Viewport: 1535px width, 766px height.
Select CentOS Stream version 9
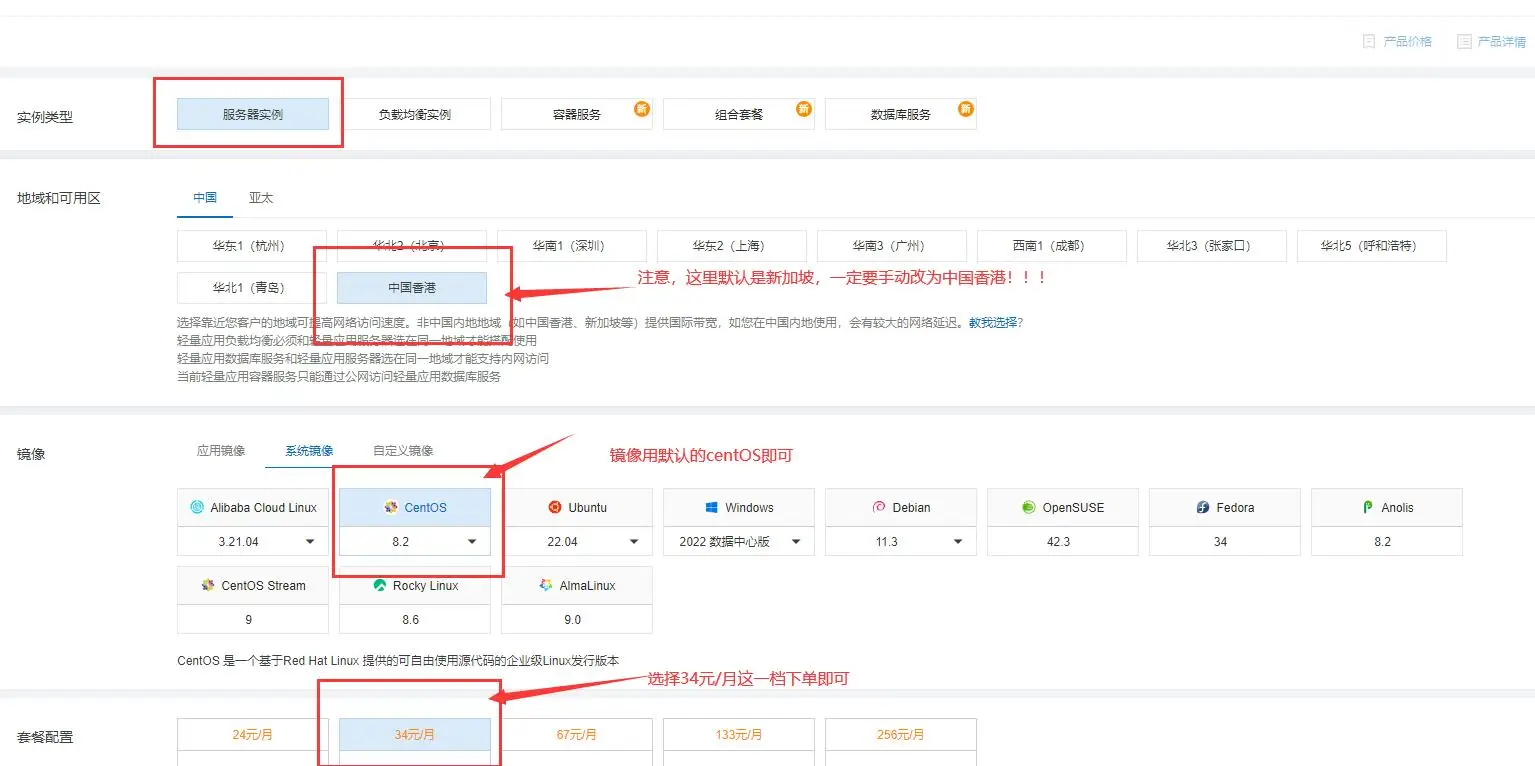[253, 619]
